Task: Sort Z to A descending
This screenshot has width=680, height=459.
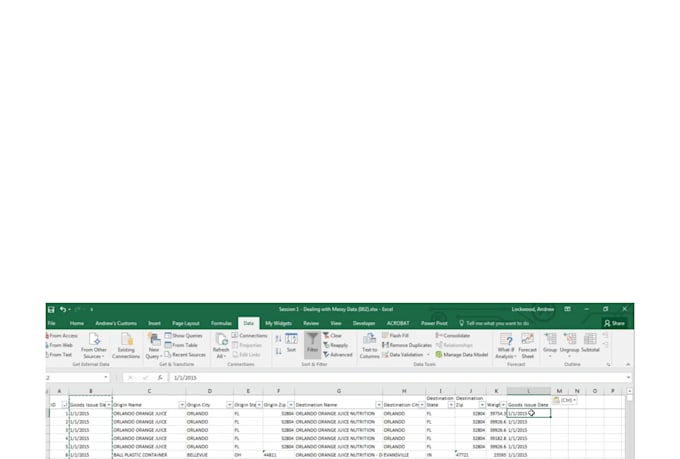Action: point(278,351)
